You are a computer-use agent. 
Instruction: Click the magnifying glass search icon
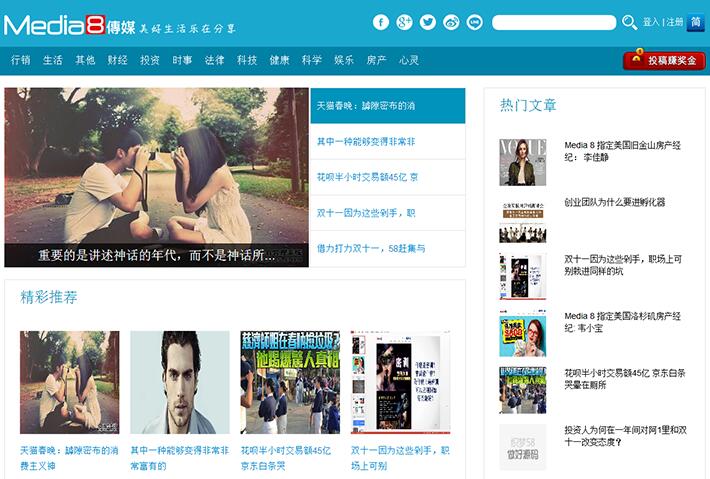(629, 22)
